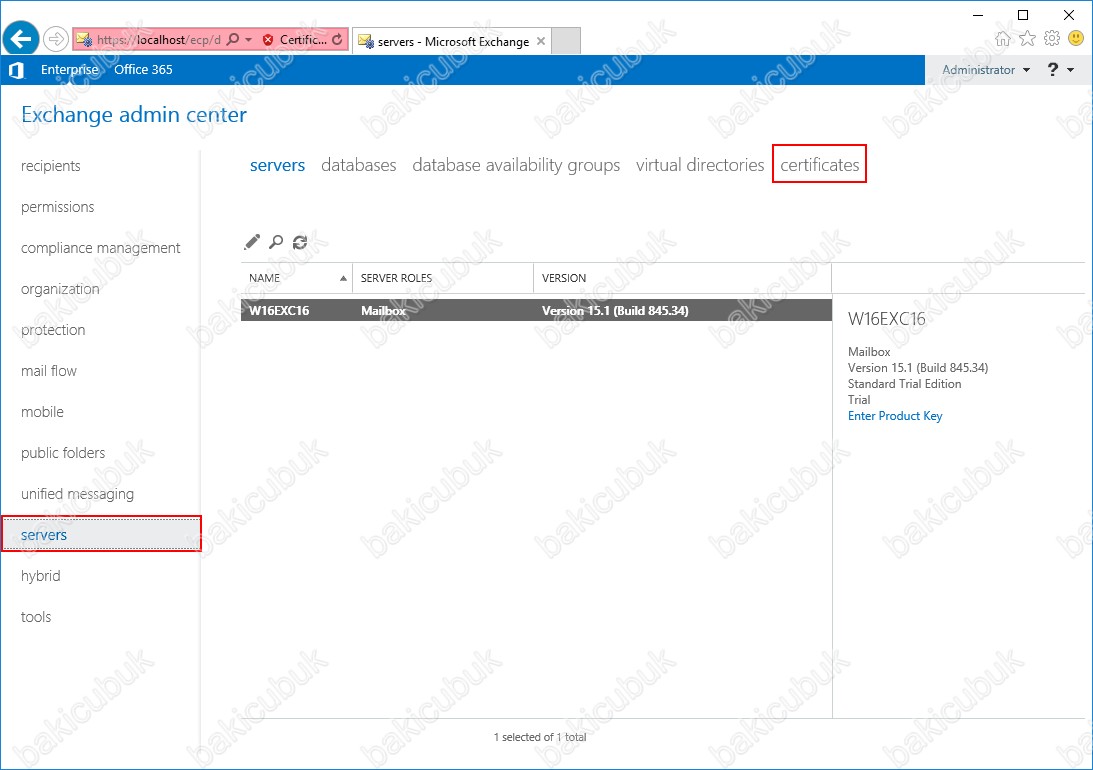Switch to the databases tab
The height and width of the screenshot is (770, 1093).
point(358,165)
